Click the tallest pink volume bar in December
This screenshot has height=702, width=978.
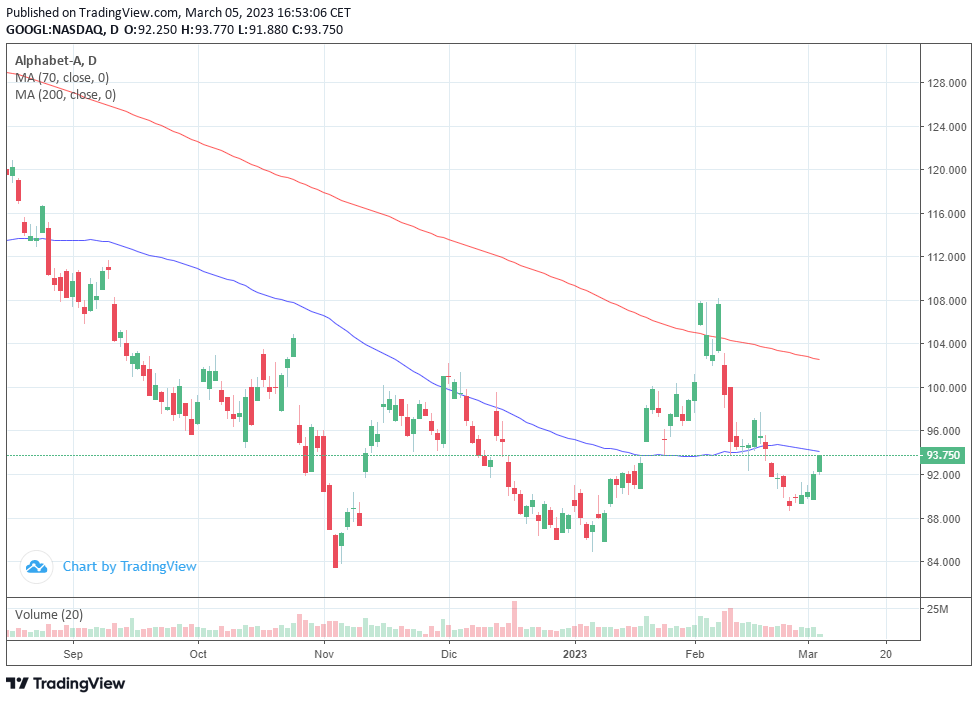(515, 619)
